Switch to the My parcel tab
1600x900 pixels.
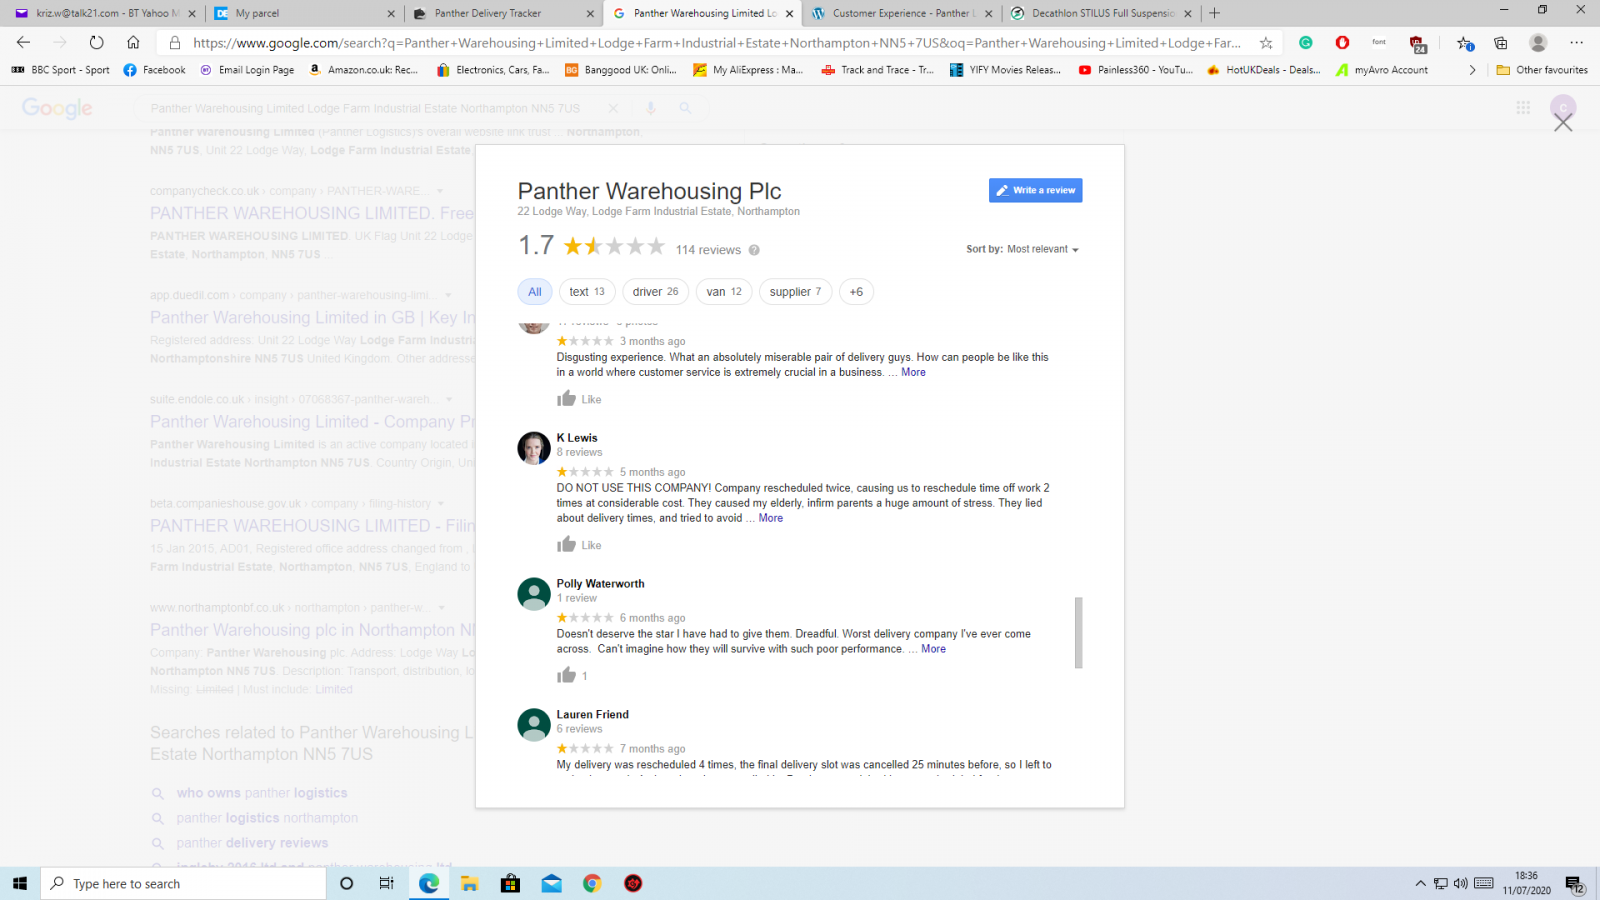(305, 13)
